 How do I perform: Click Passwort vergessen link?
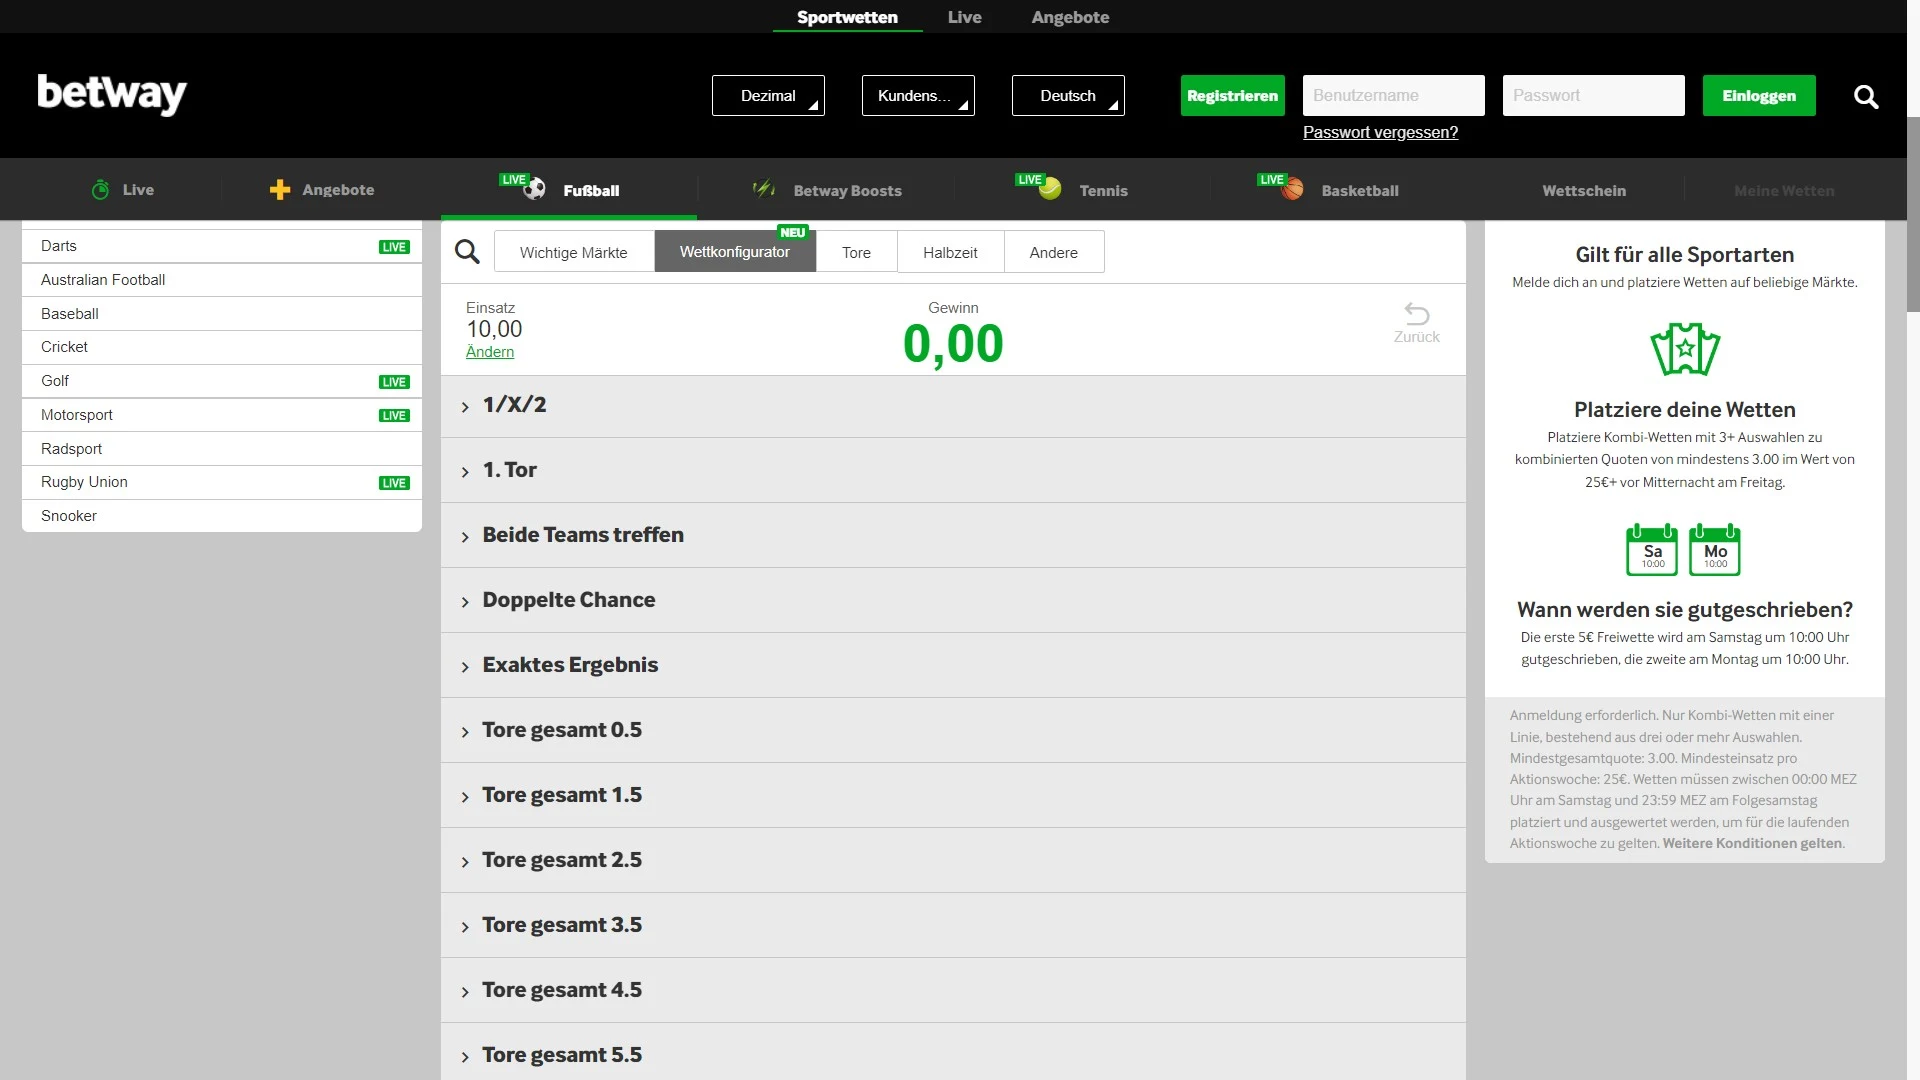pos(1381,132)
